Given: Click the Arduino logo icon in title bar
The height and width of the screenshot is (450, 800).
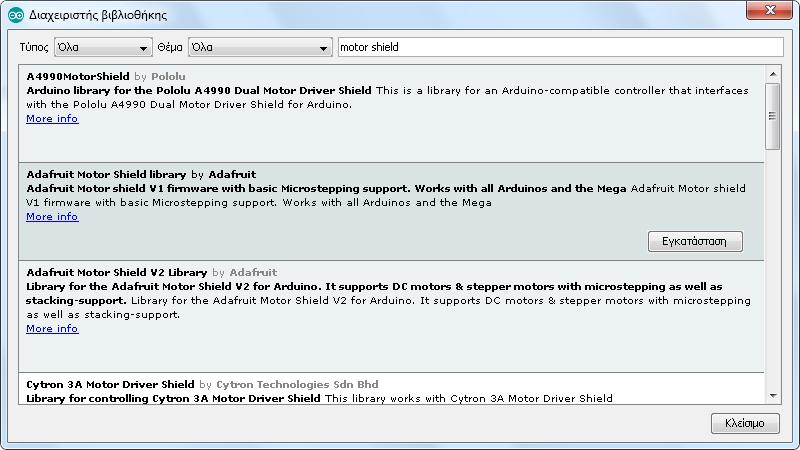Looking at the screenshot, I should click(x=16, y=15).
